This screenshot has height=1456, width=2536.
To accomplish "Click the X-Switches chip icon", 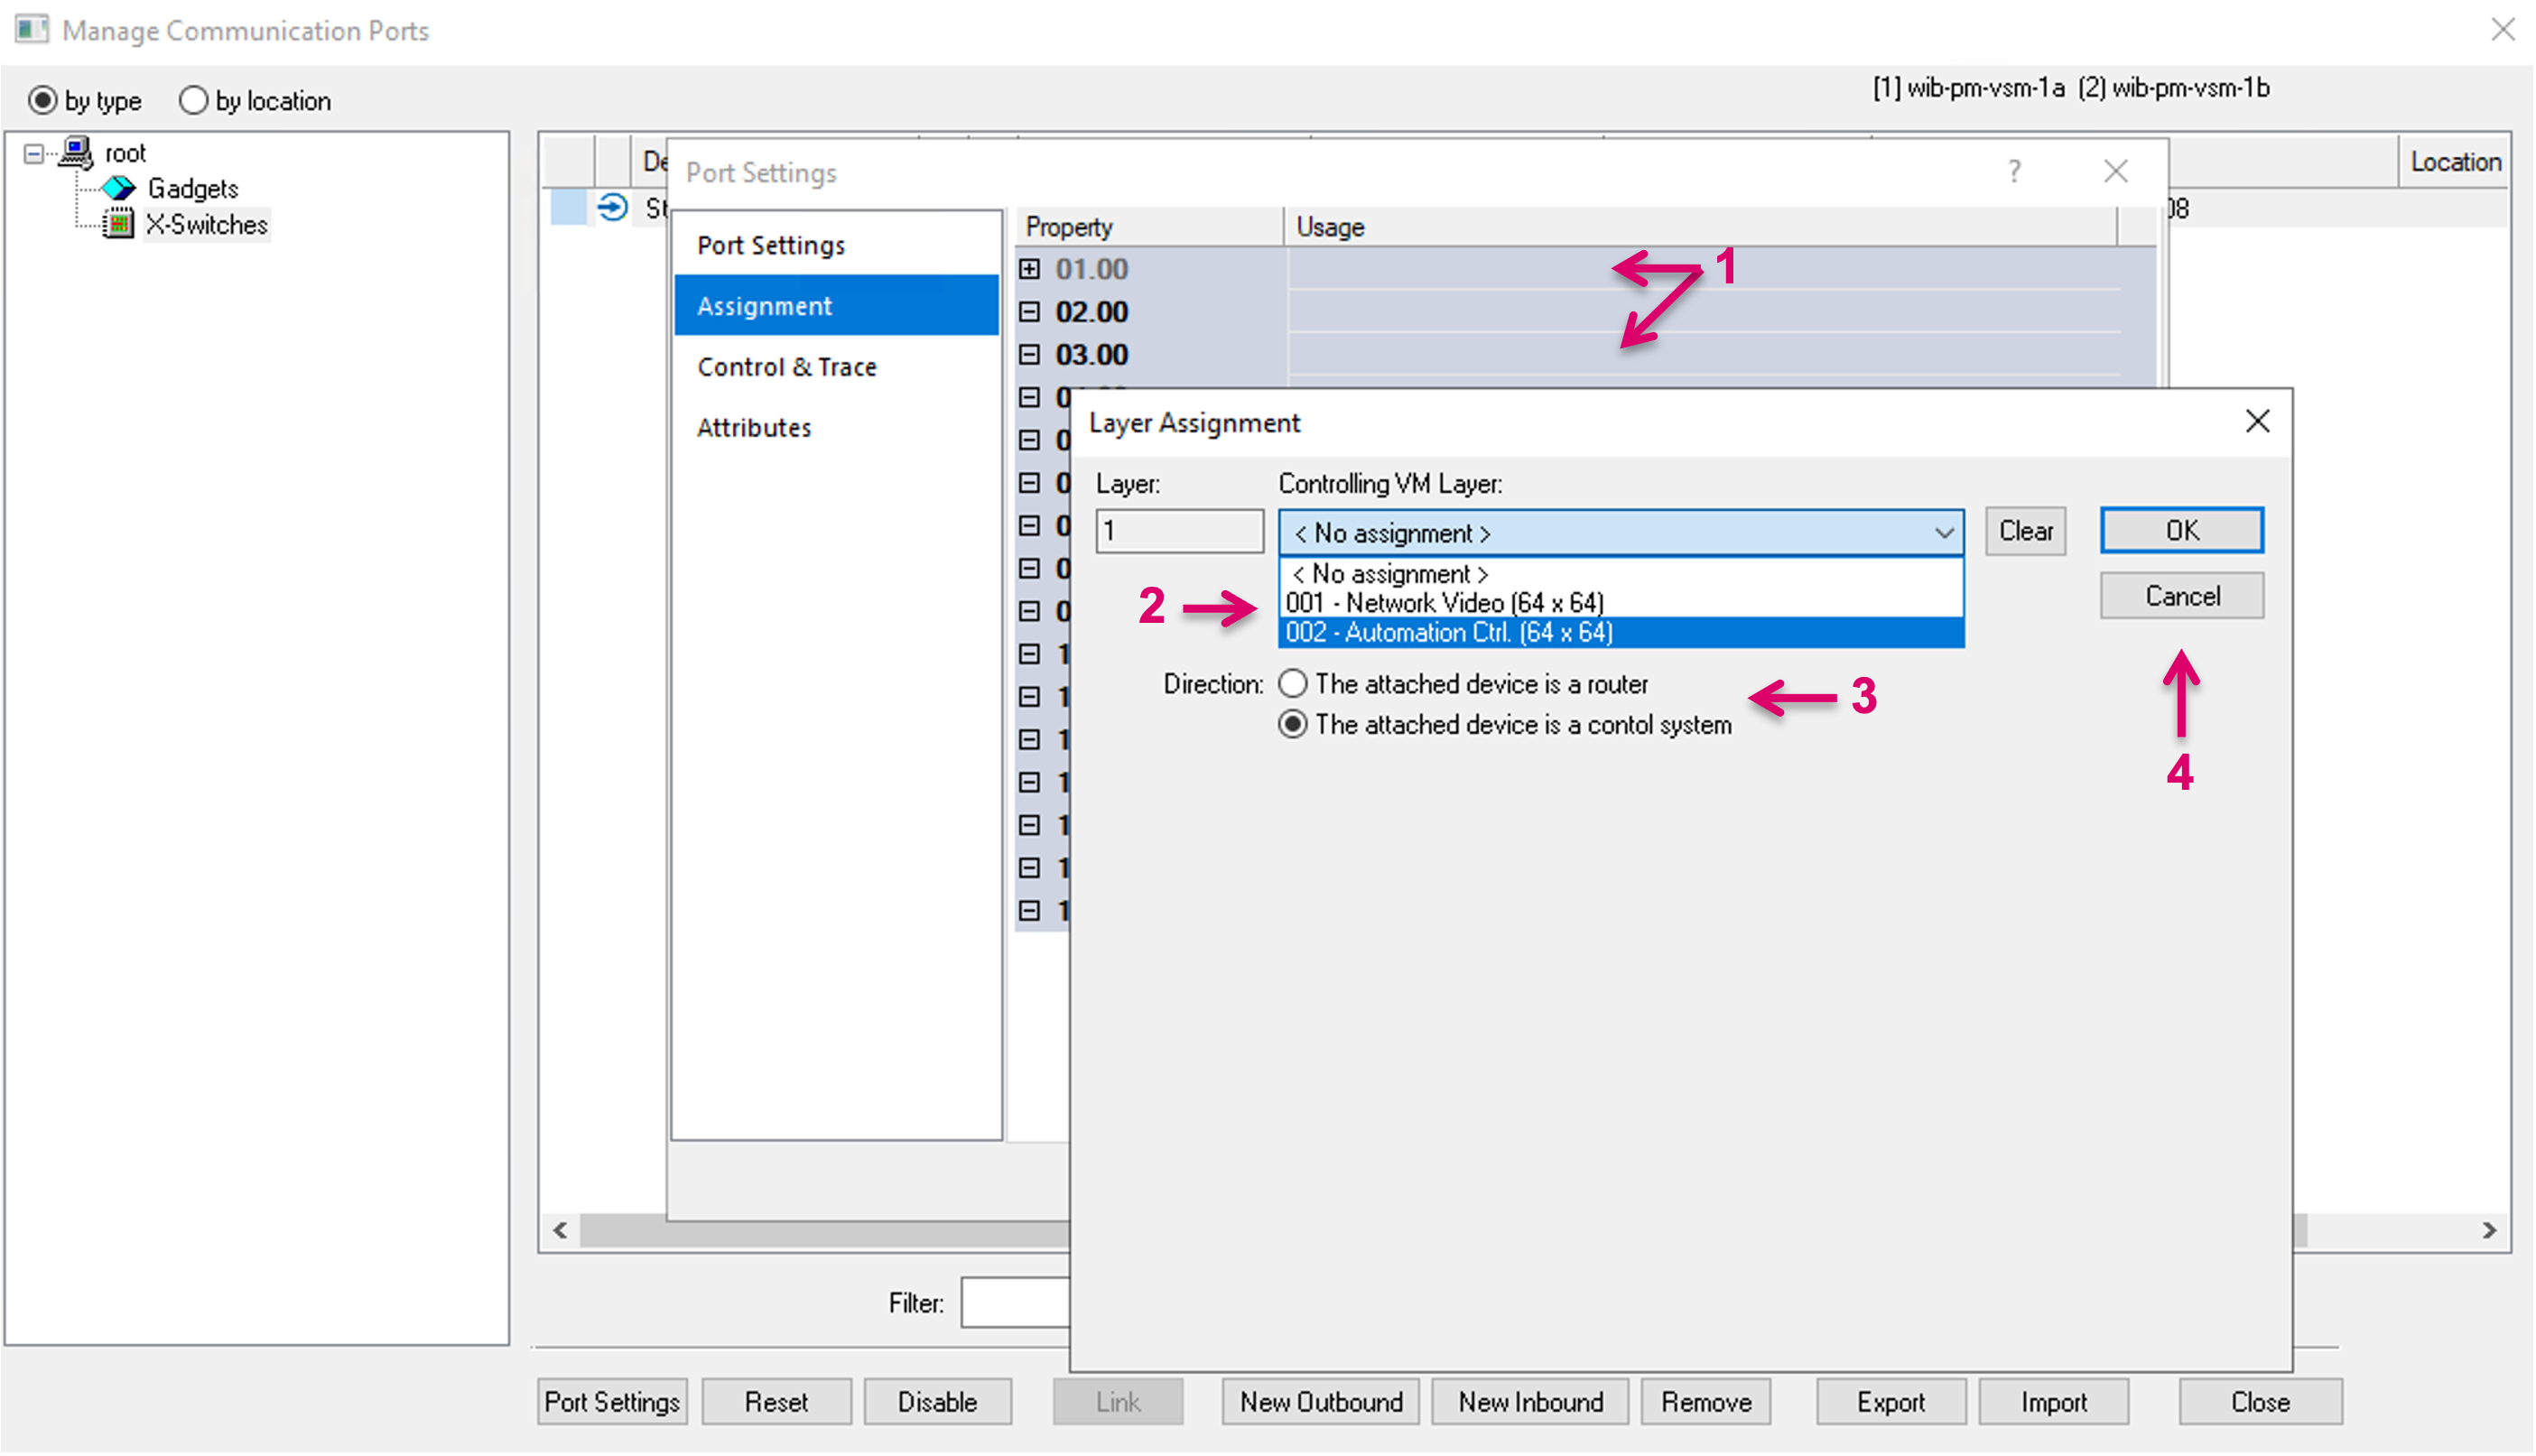I will tap(119, 224).
